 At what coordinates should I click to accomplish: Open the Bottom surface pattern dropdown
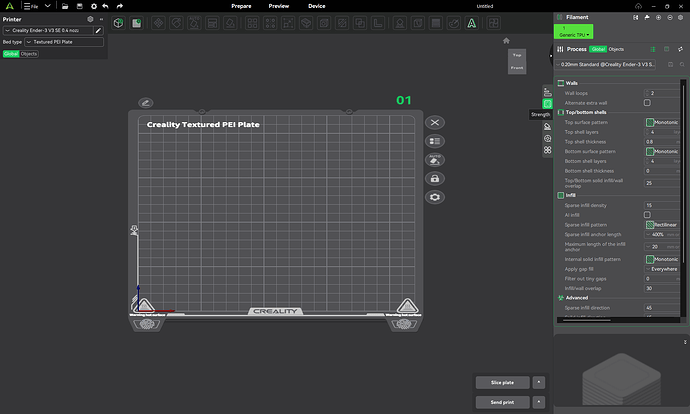tap(662, 151)
